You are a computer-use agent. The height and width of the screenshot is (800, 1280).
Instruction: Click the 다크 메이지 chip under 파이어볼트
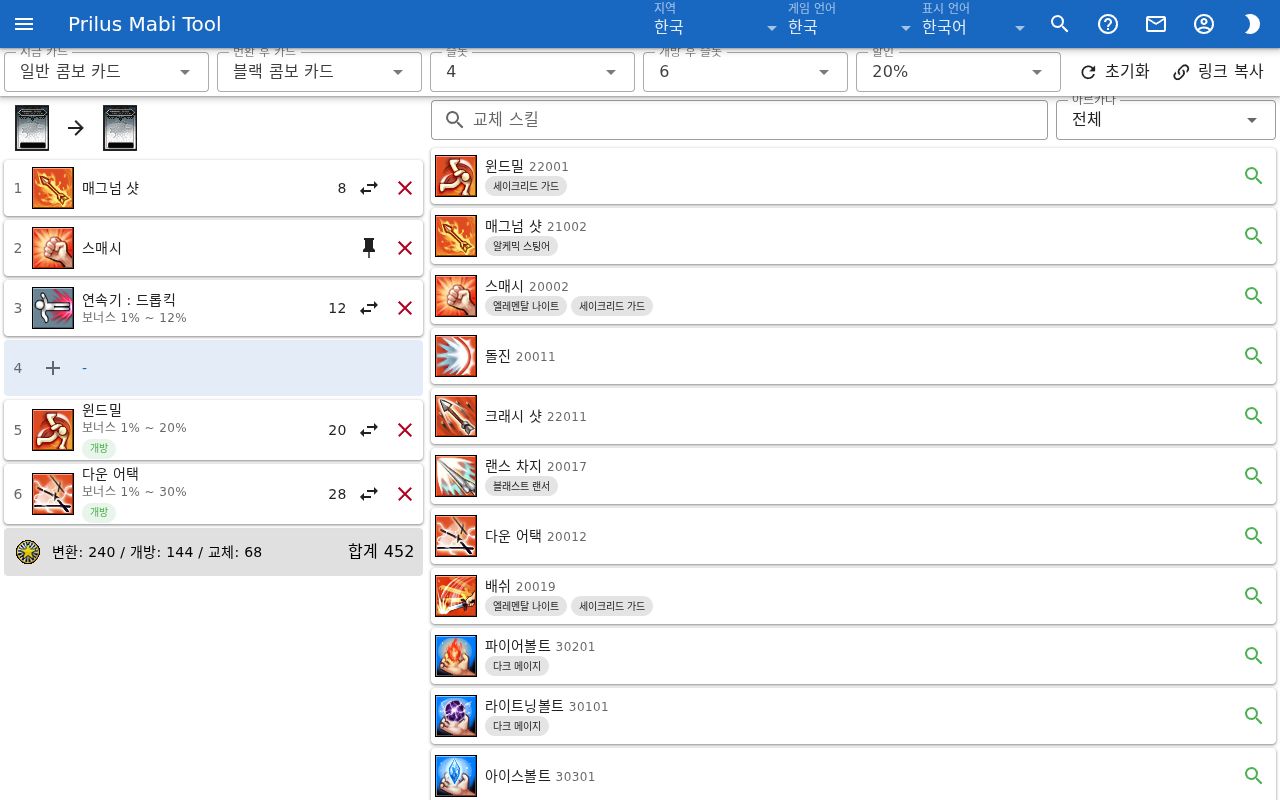tap(517, 666)
